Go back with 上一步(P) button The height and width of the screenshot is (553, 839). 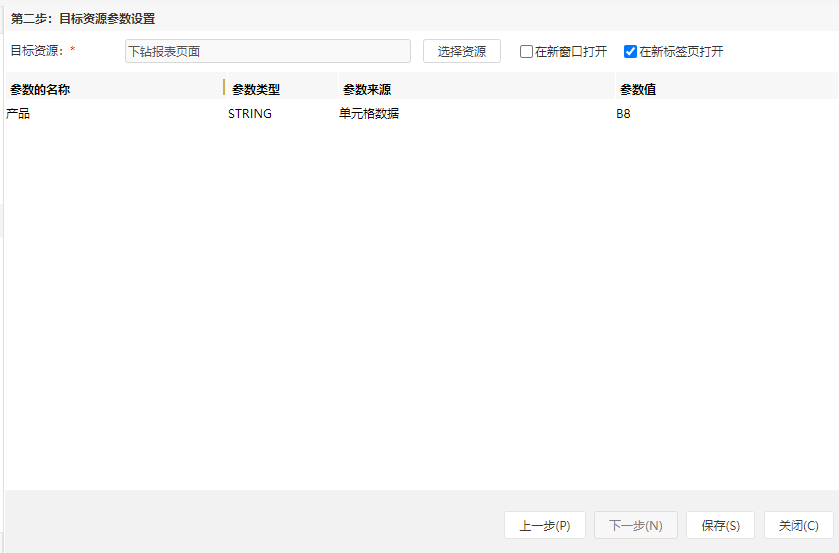(545, 525)
